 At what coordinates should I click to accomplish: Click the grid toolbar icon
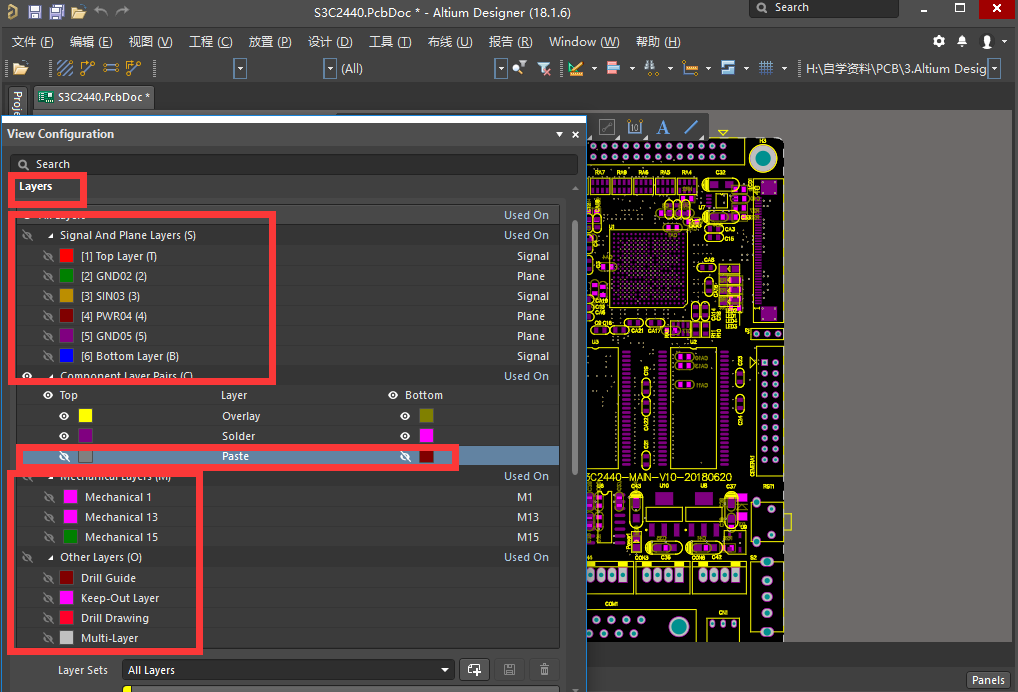[766, 68]
